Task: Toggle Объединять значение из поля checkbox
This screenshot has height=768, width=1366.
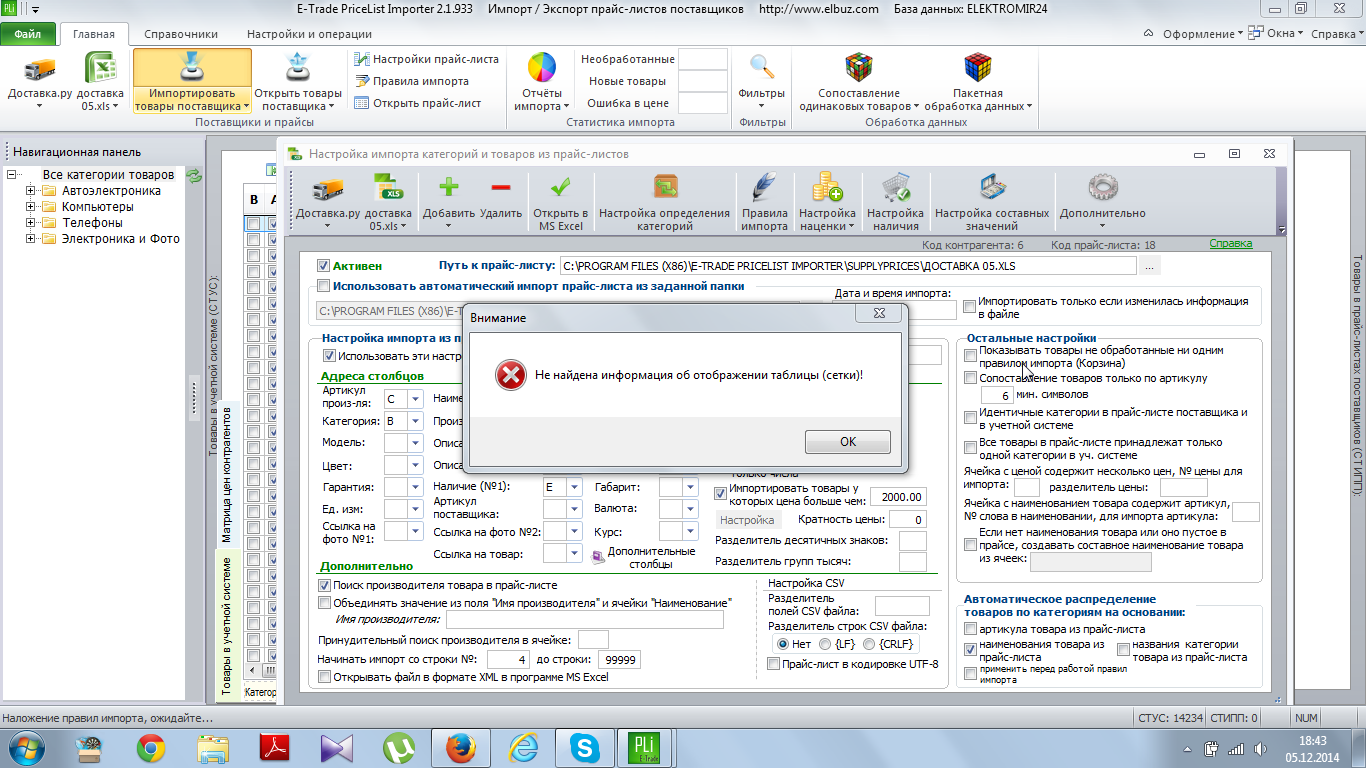Action: (324, 603)
